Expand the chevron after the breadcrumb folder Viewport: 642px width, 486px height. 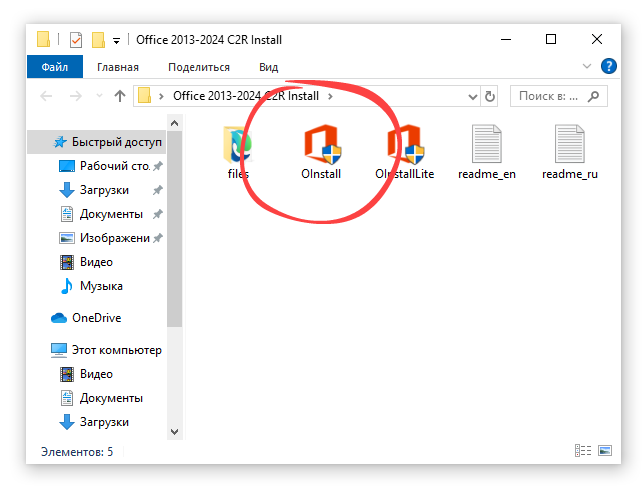point(330,96)
